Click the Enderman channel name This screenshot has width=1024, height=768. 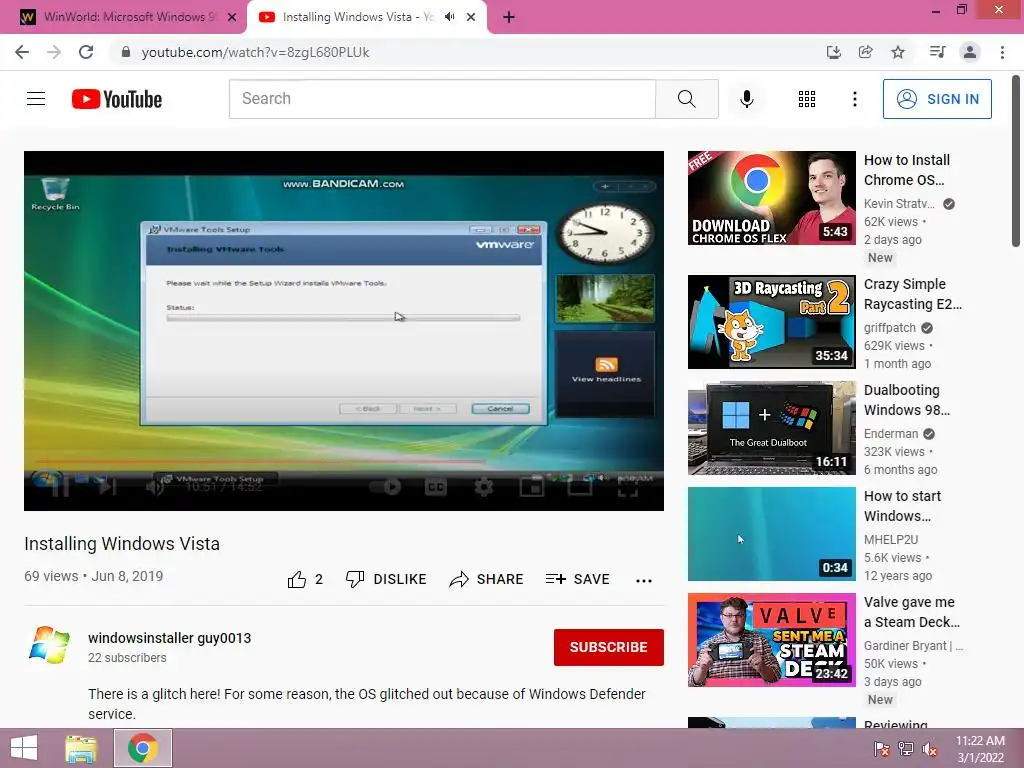(x=891, y=434)
